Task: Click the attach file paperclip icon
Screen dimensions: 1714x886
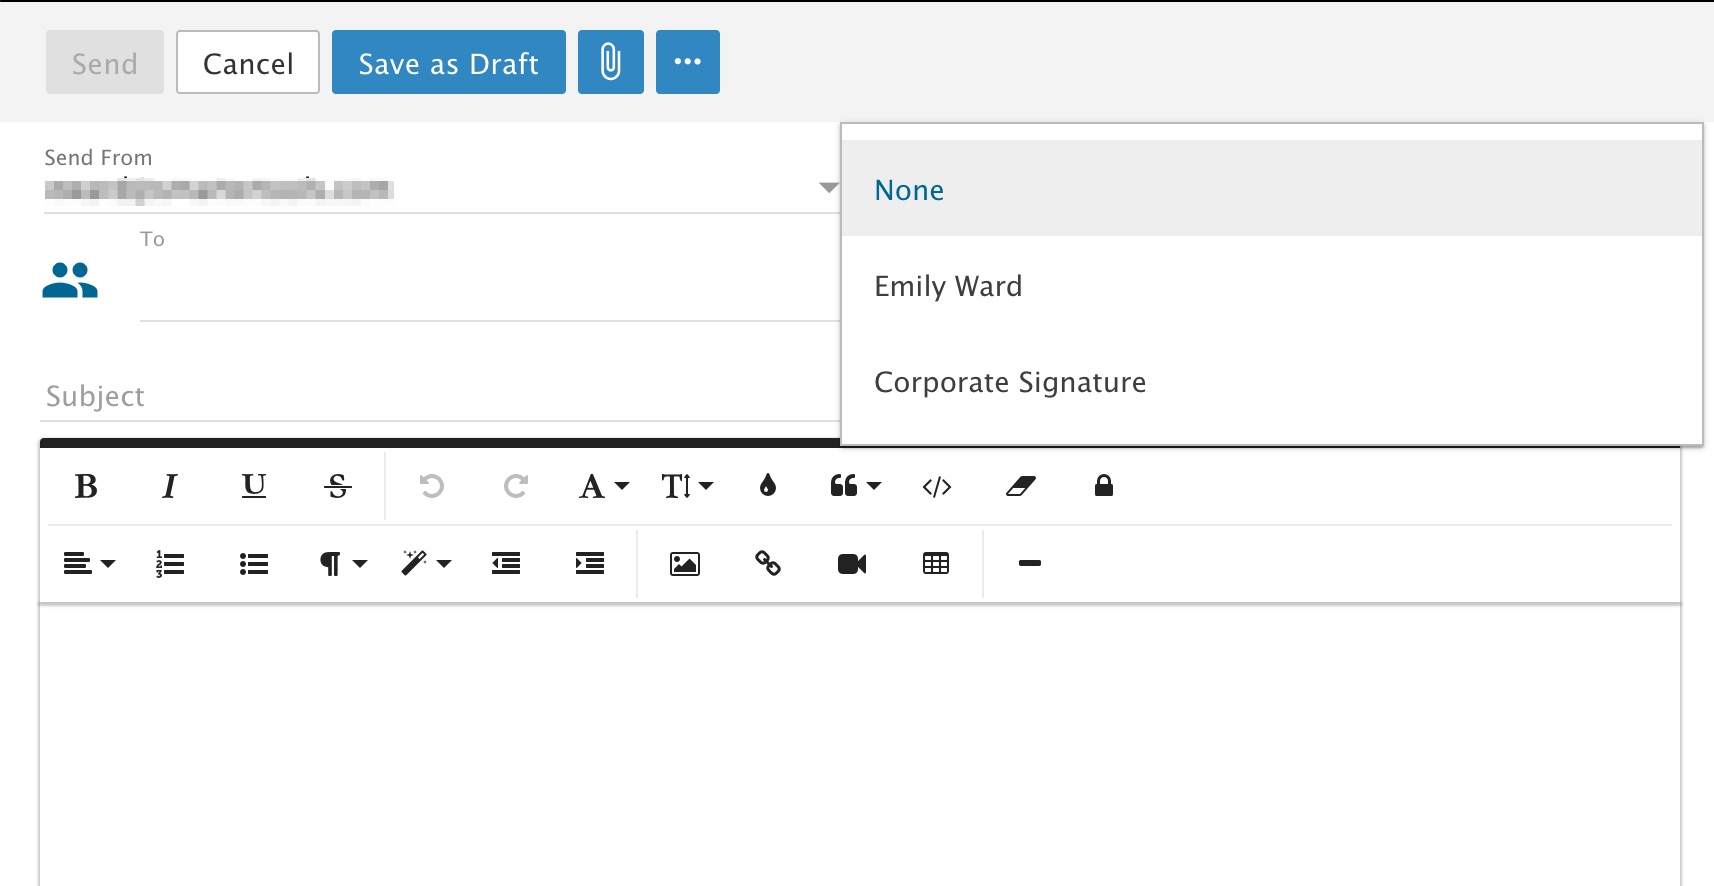Action: click(x=610, y=62)
